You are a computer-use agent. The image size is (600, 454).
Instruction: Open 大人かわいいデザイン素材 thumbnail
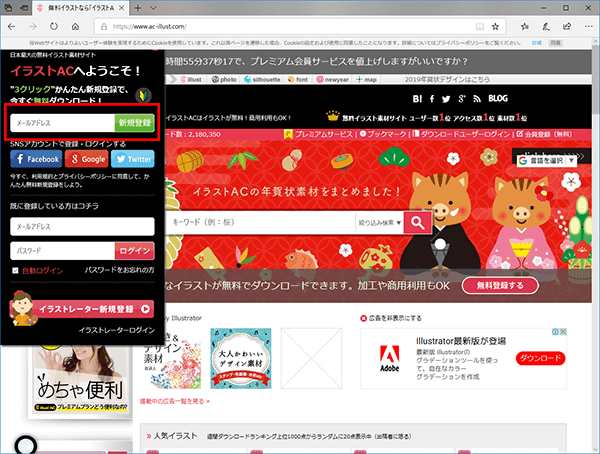pyautogui.click(x=241, y=358)
